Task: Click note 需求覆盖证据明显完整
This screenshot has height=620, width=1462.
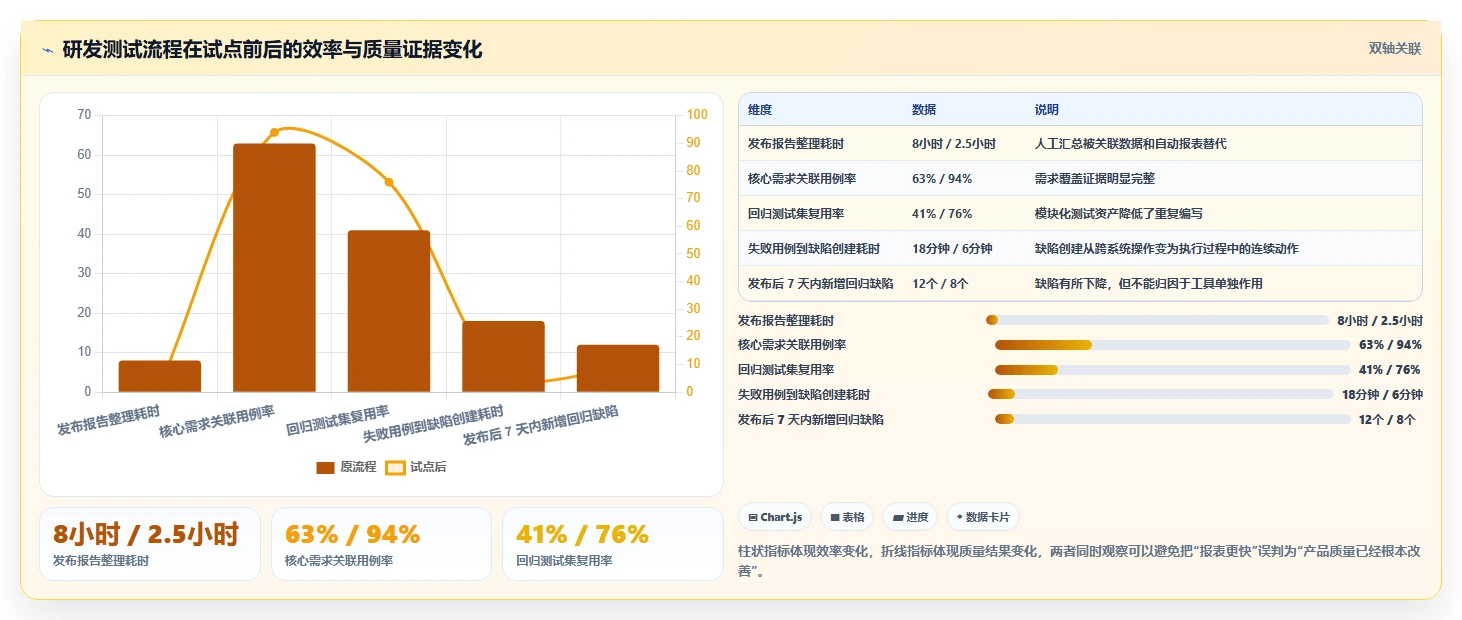Action: point(1095,179)
